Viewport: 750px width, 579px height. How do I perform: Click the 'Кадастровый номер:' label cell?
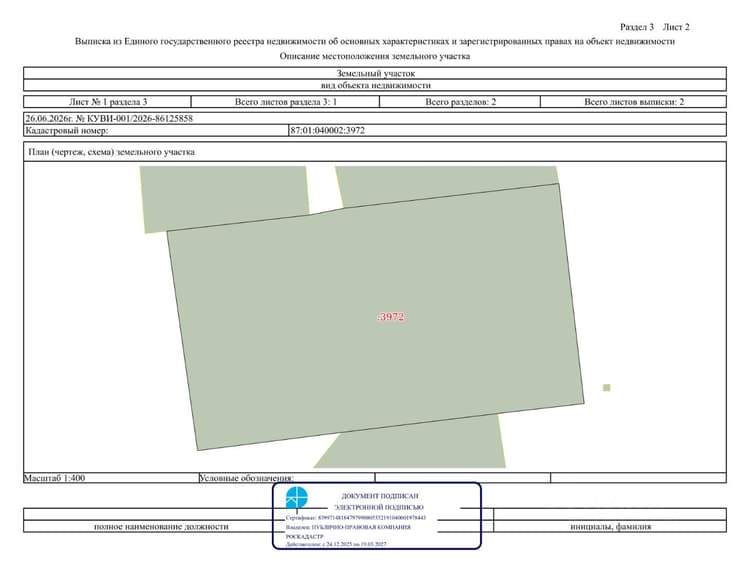[156, 130]
